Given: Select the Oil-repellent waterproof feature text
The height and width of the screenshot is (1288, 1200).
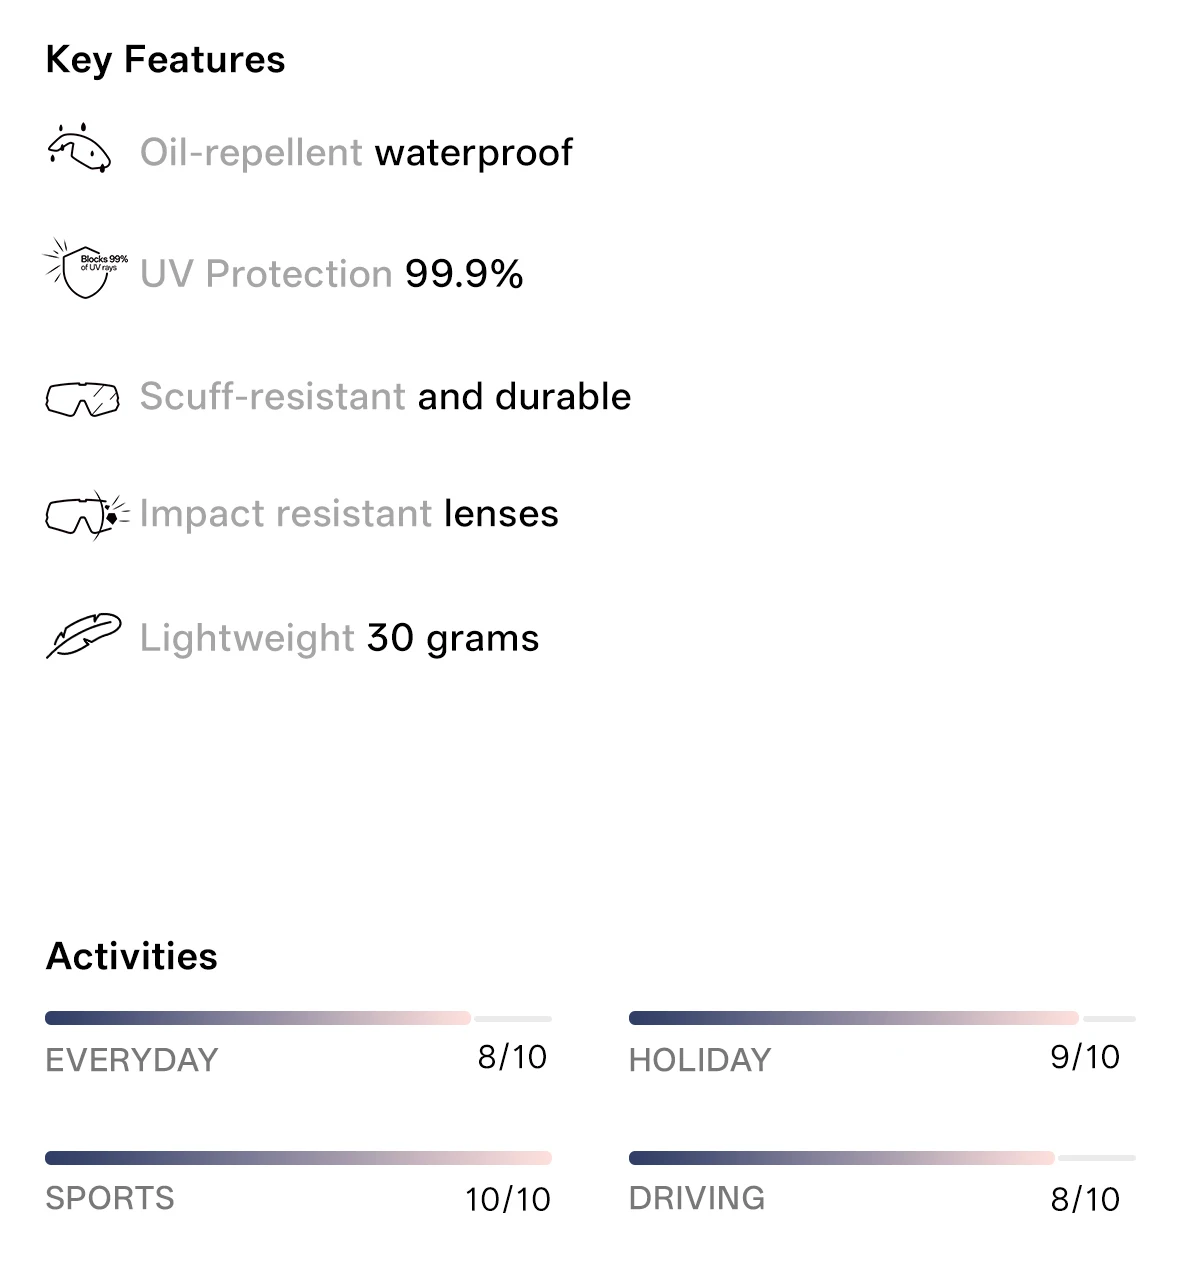Looking at the screenshot, I should click(x=356, y=153).
